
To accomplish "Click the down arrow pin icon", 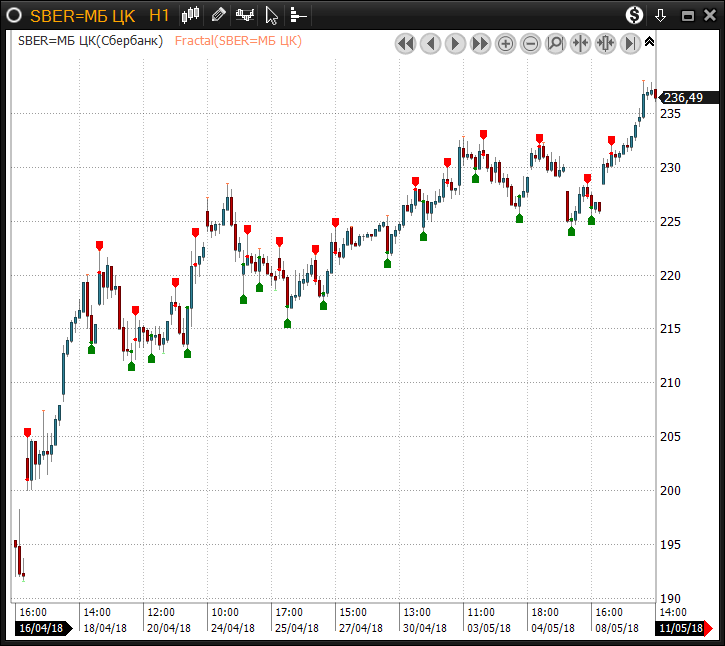I will pos(660,15).
